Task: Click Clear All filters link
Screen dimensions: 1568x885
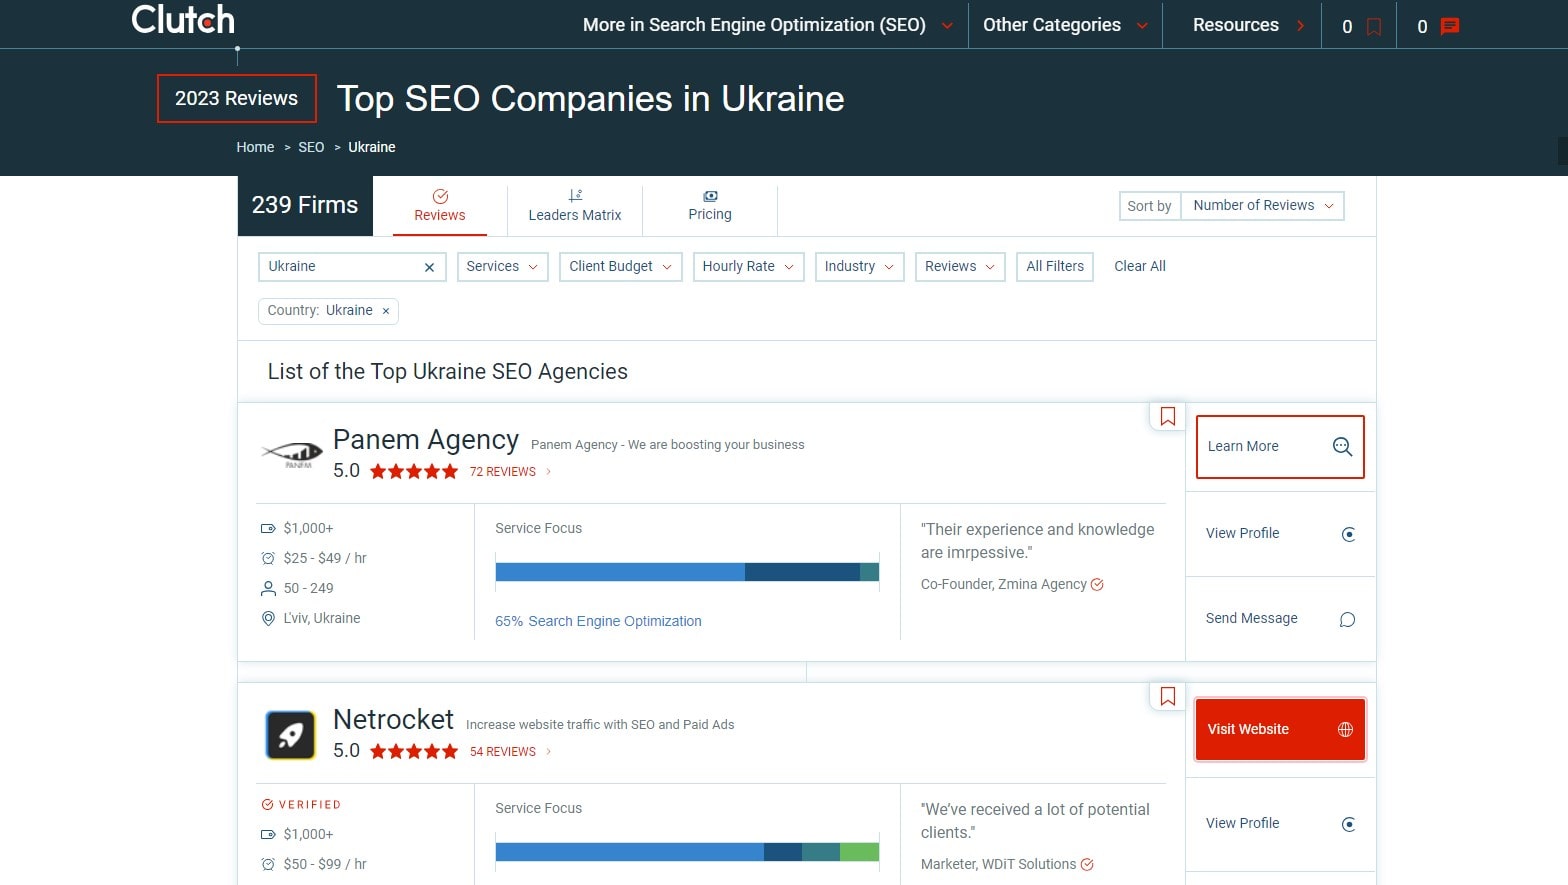Action: click(x=1140, y=267)
